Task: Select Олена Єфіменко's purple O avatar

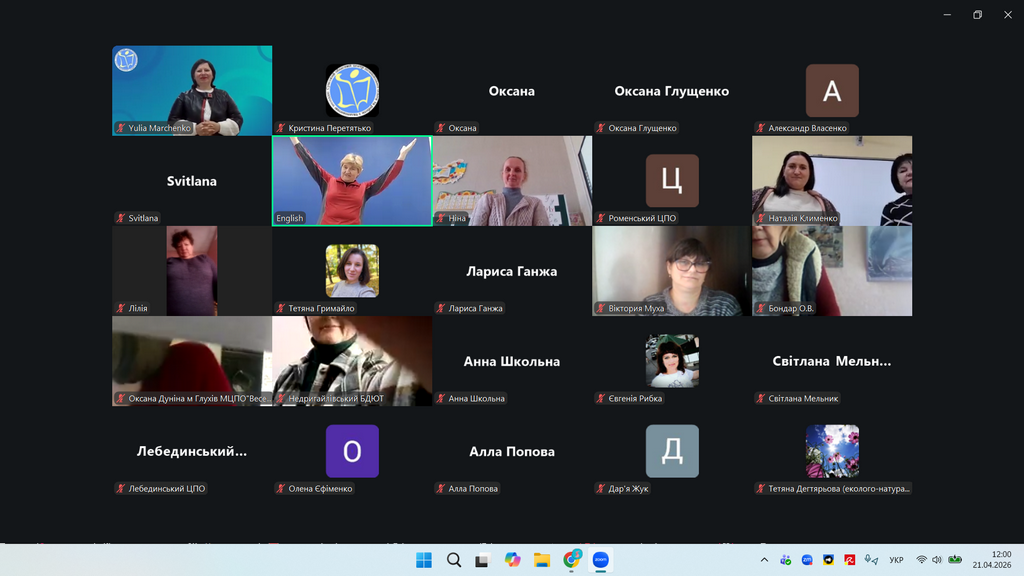Action: pyautogui.click(x=352, y=451)
